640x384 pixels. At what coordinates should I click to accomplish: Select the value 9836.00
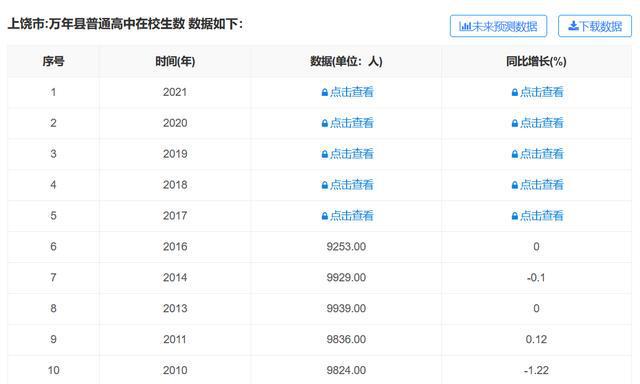click(346, 339)
